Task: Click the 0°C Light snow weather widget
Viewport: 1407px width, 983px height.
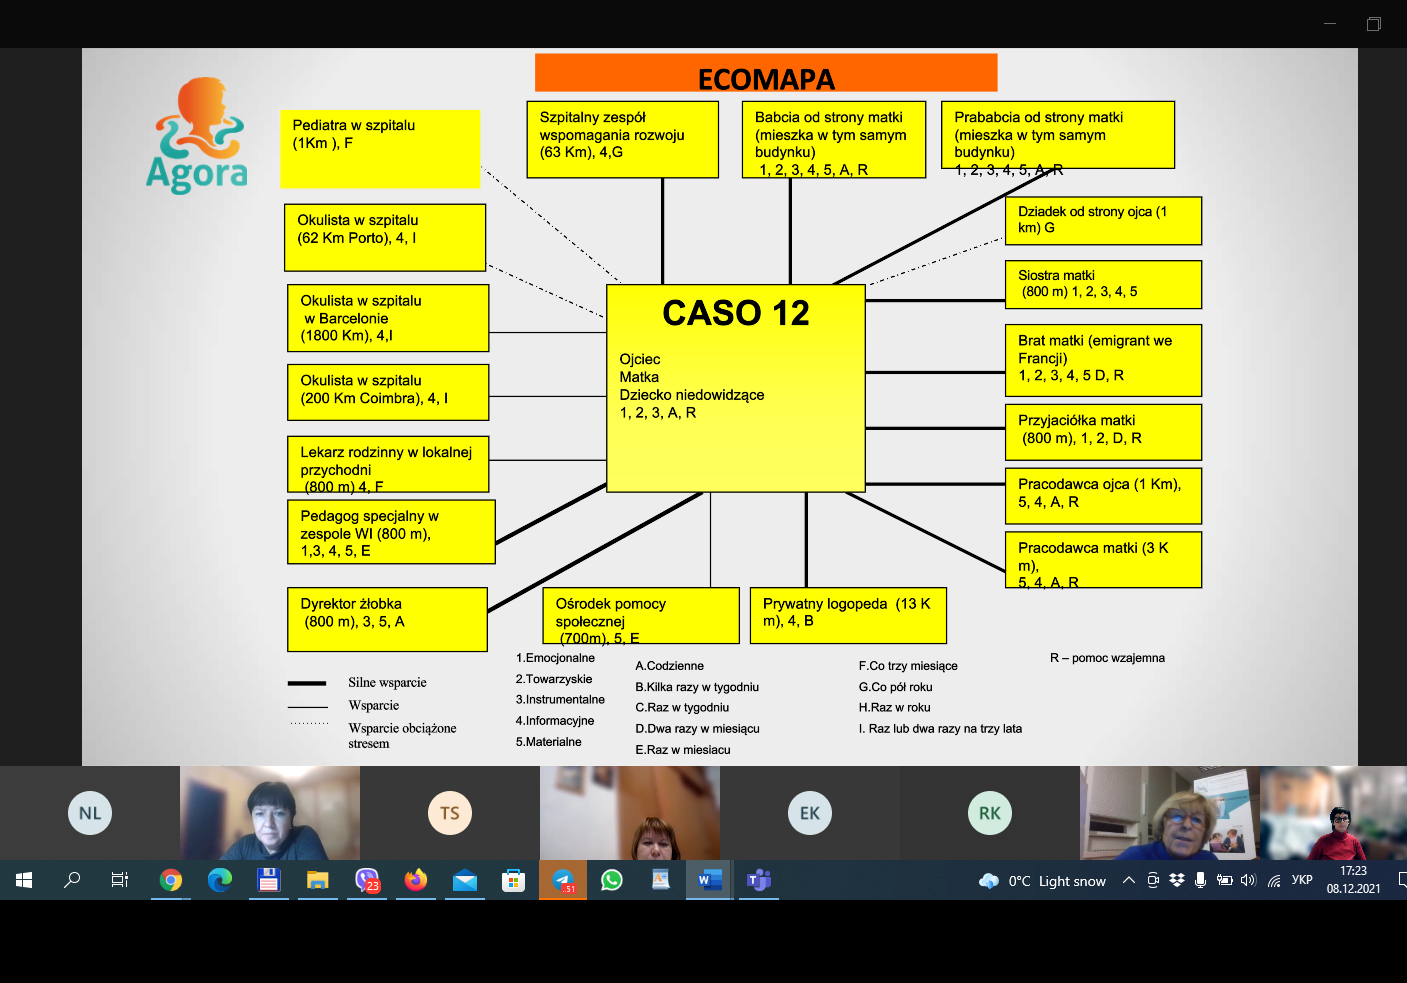Action: 1045,881
